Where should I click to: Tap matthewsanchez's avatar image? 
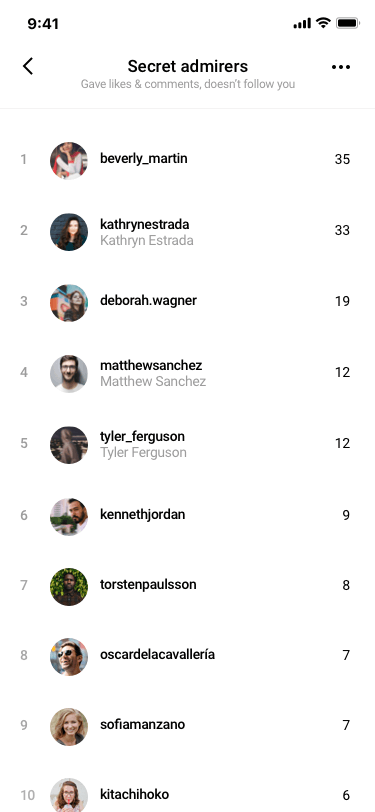(x=69, y=374)
